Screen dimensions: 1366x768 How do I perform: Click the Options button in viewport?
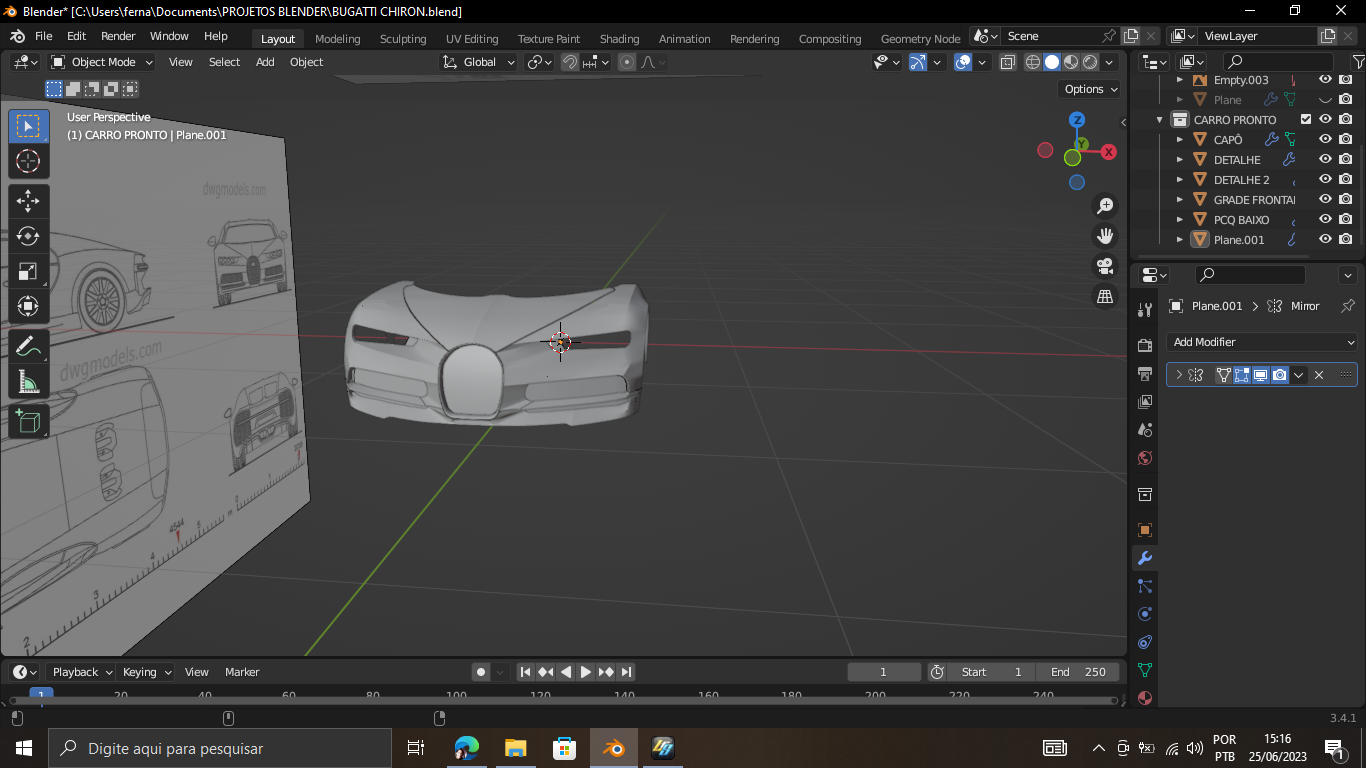[1090, 89]
